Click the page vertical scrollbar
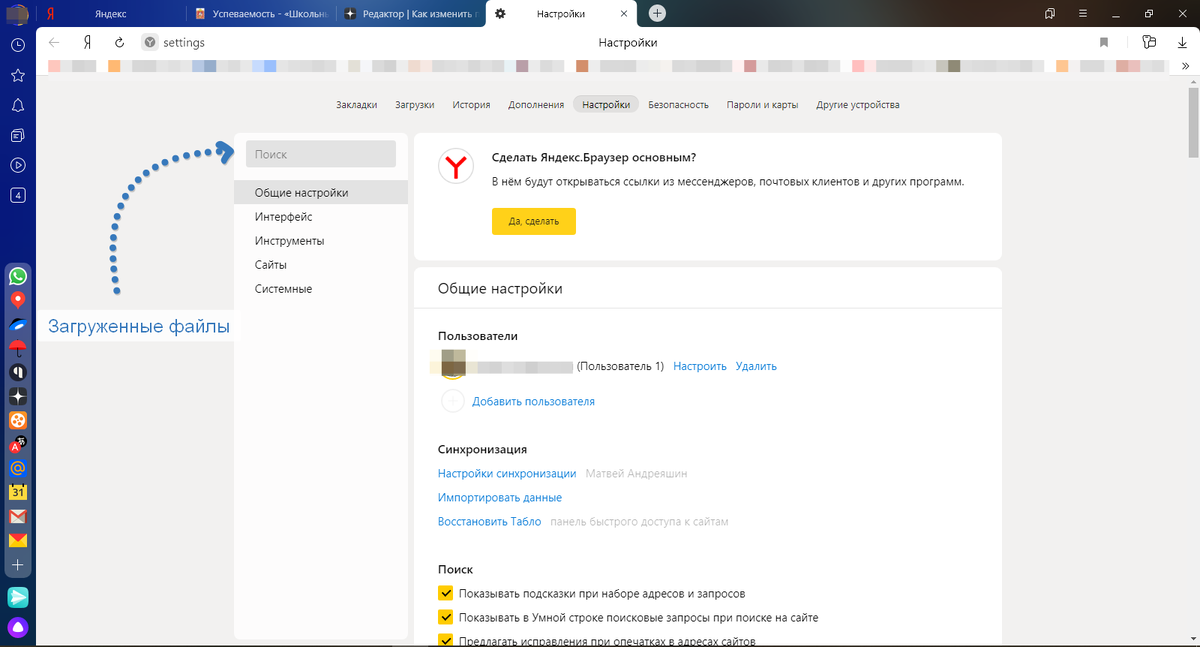 (1193, 121)
